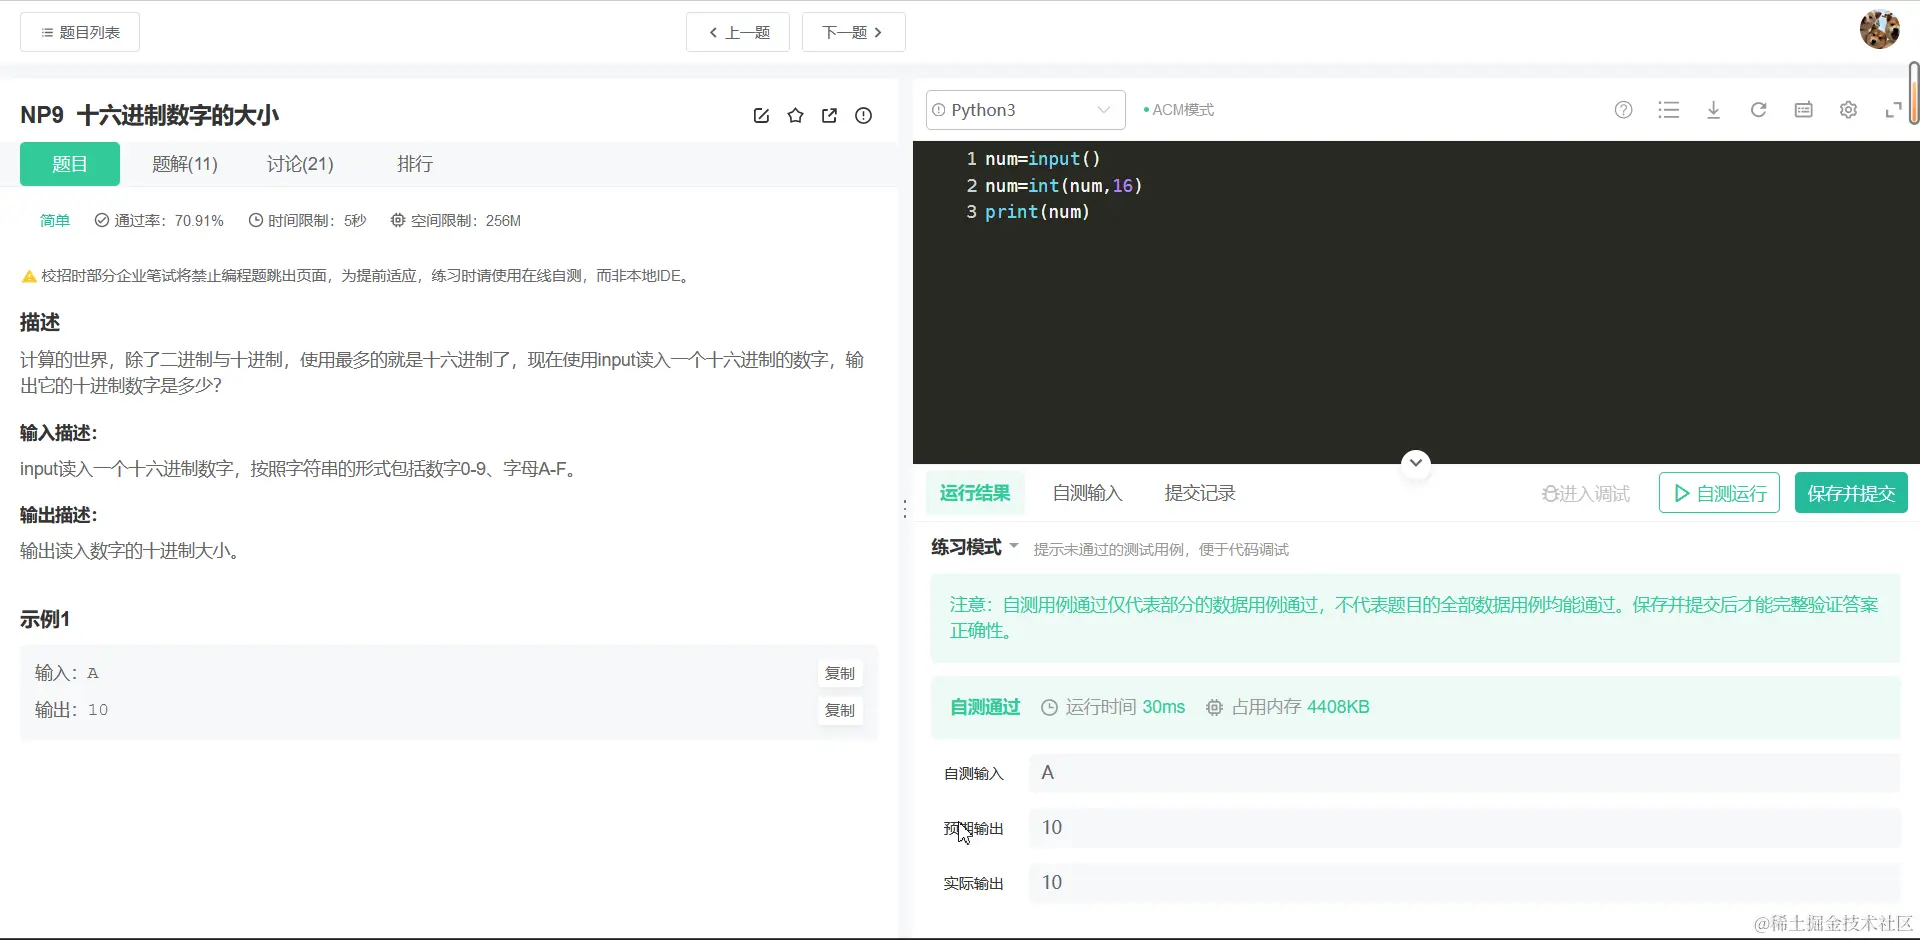The height and width of the screenshot is (940, 1920).
Task: Share the problem via the external link icon
Action: pyautogui.click(x=829, y=115)
